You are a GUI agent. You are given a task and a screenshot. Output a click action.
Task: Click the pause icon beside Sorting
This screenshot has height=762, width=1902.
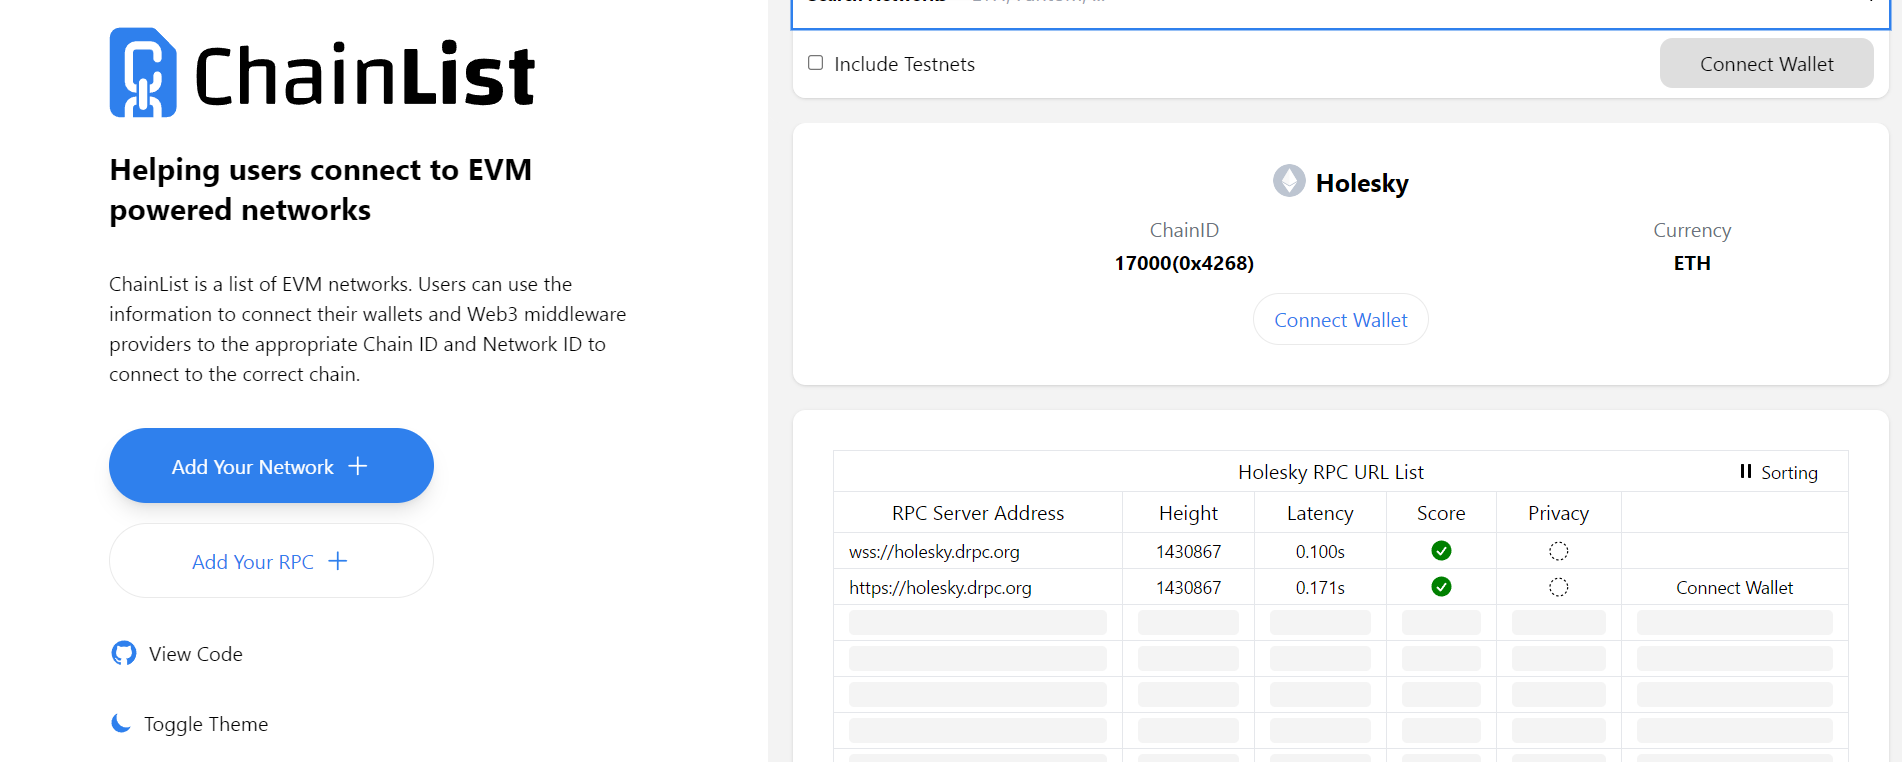(1746, 471)
